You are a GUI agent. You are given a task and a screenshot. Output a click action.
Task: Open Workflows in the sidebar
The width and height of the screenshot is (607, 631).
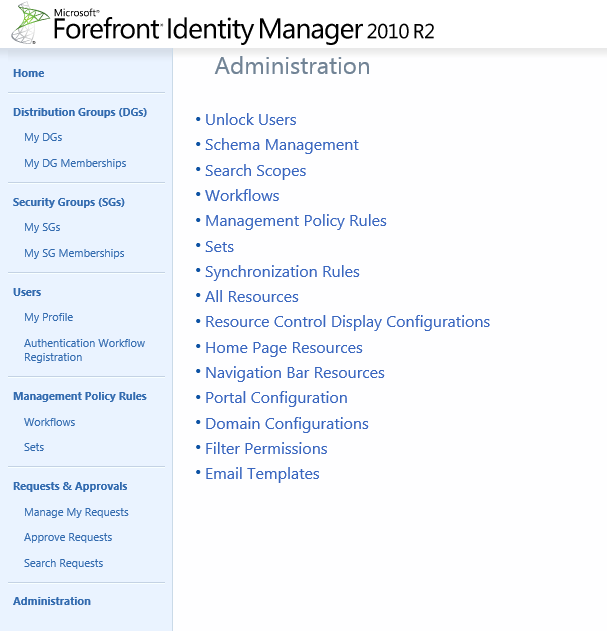pyautogui.click(x=50, y=422)
